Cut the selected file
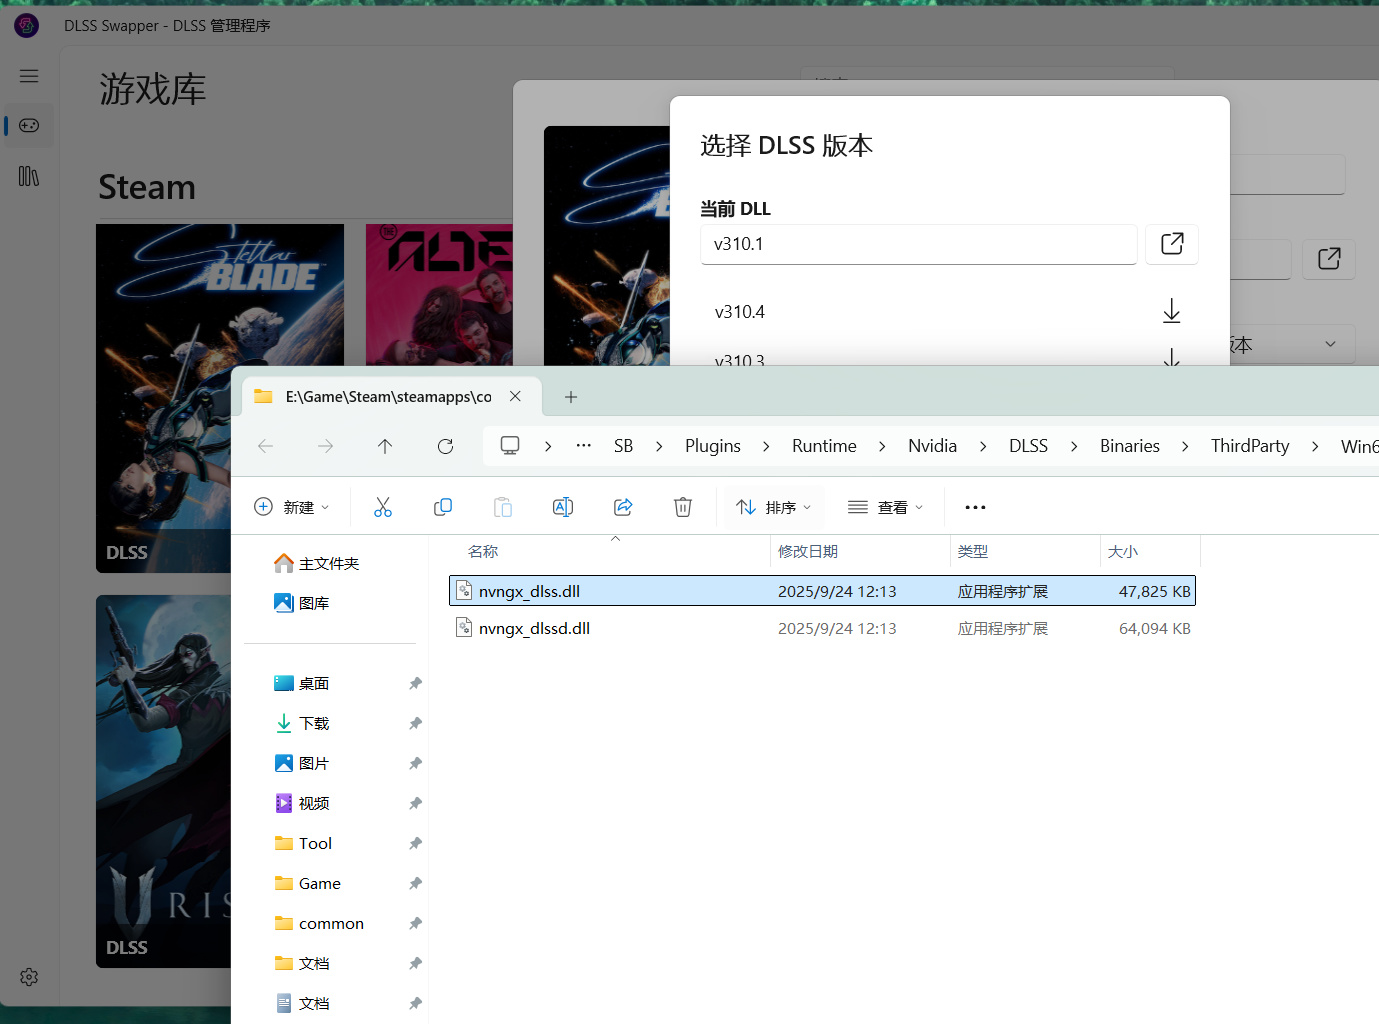 click(x=383, y=507)
